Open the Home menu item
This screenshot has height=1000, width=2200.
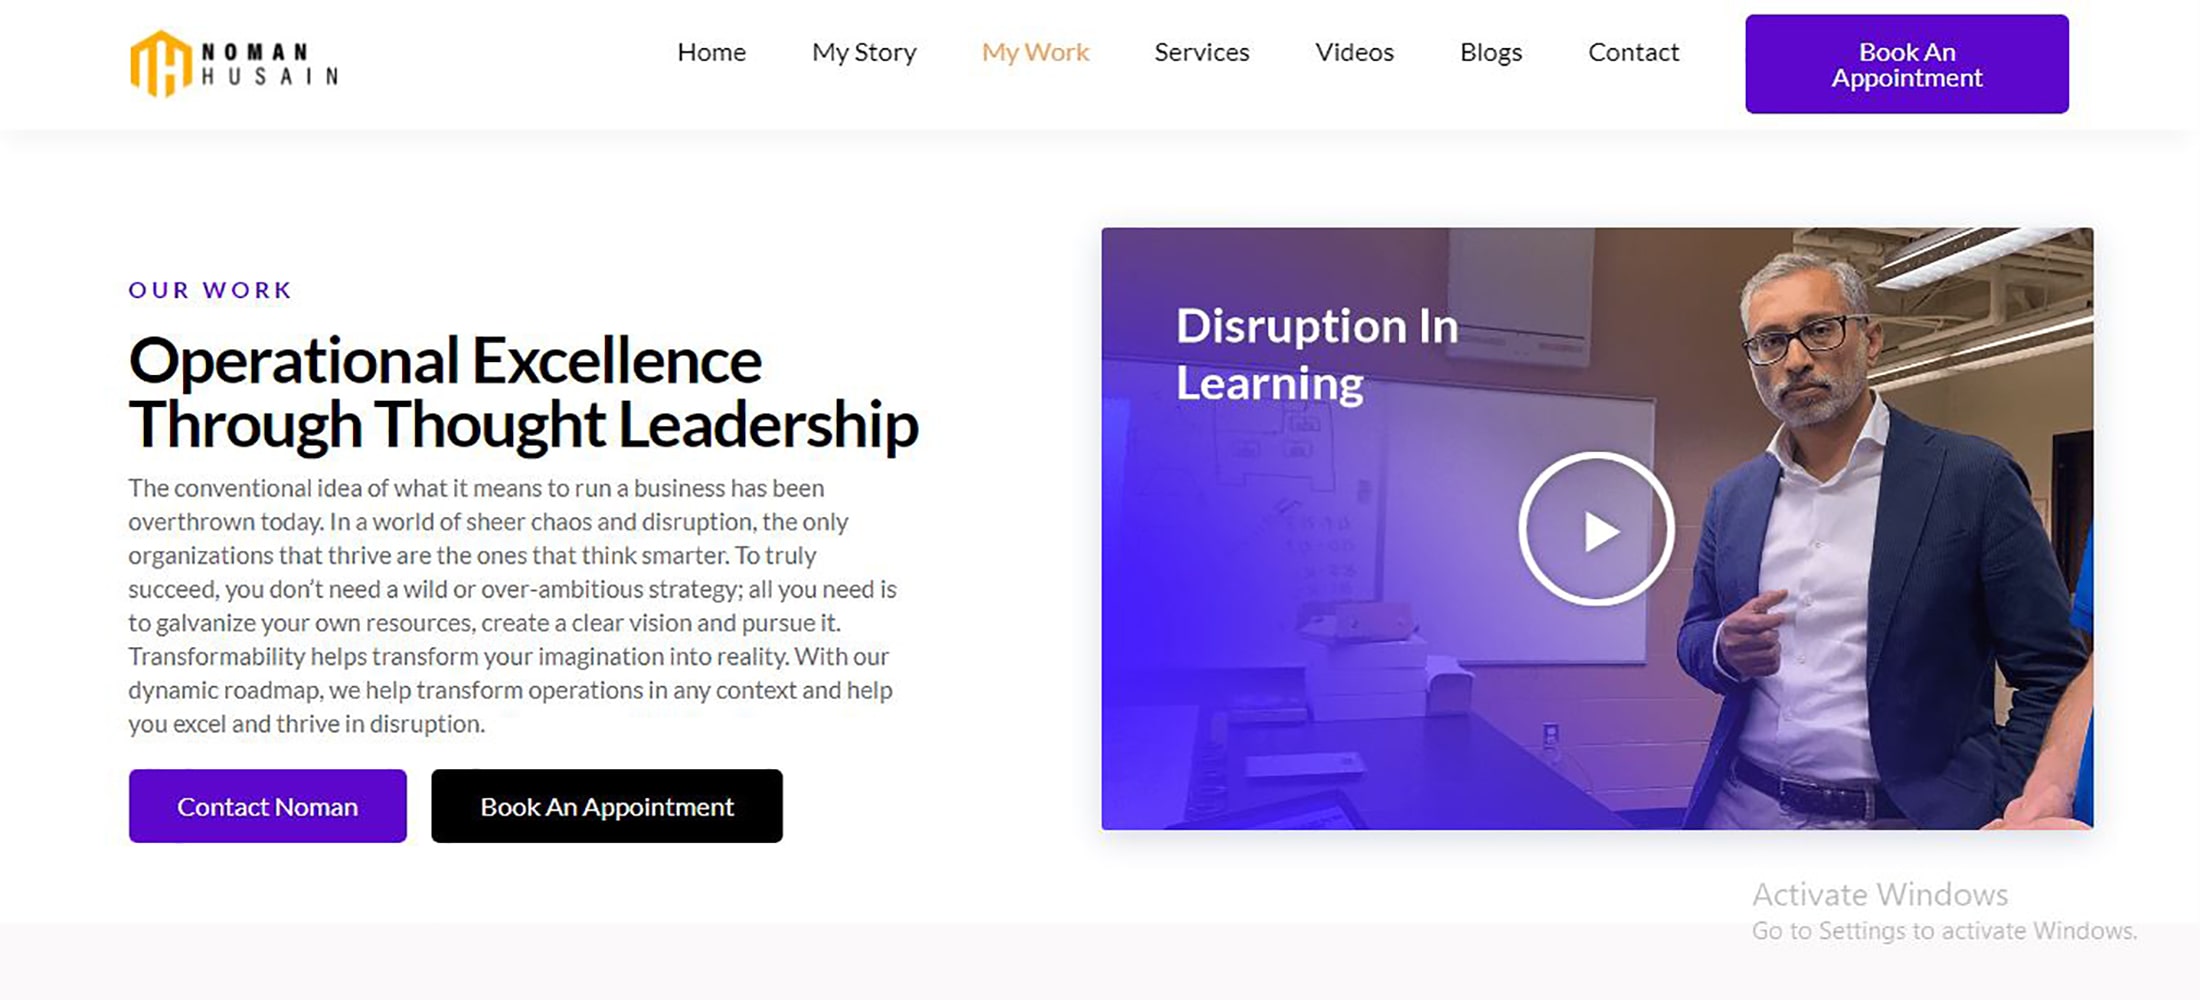pyautogui.click(x=711, y=52)
